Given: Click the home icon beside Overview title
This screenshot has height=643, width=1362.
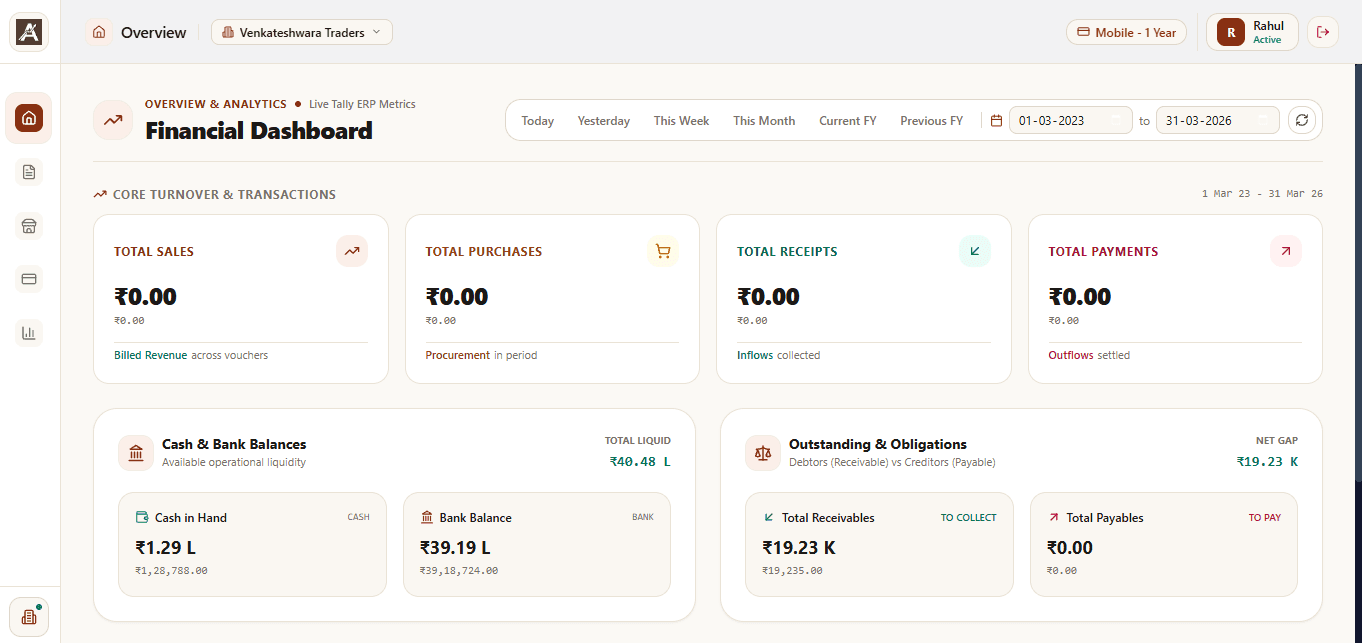Looking at the screenshot, I should pyautogui.click(x=99, y=32).
